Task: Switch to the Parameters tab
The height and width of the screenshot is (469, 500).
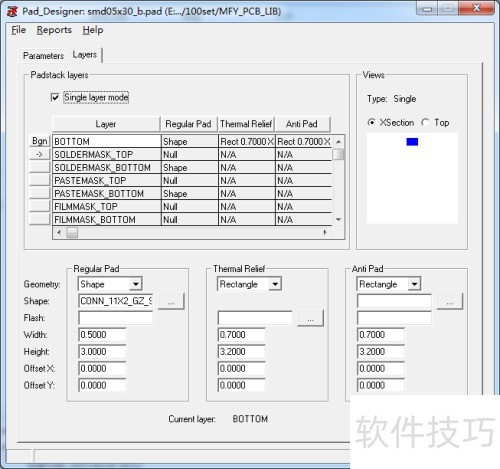Action: tap(43, 56)
